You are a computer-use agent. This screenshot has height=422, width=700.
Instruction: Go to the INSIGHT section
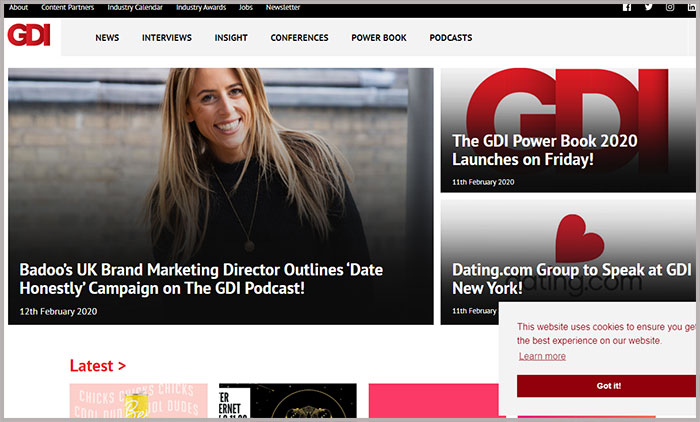coord(231,38)
